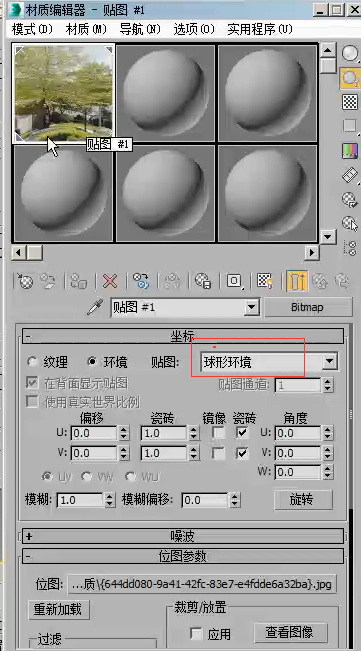Open Sample UV Tiling flyout icon
The image size is (361, 651).
(350, 126)
